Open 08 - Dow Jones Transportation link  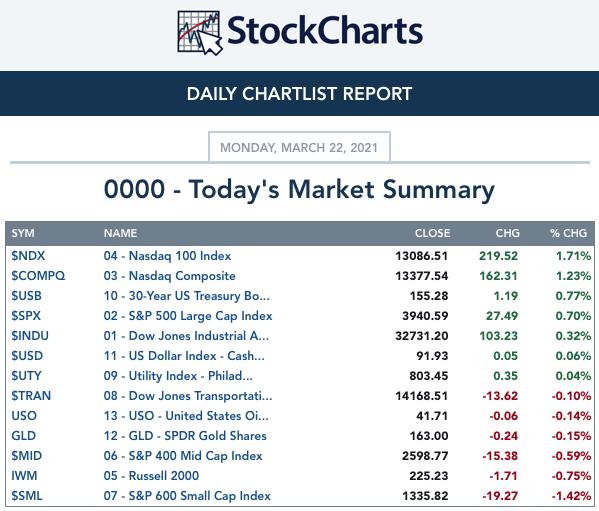coord(188,396)
